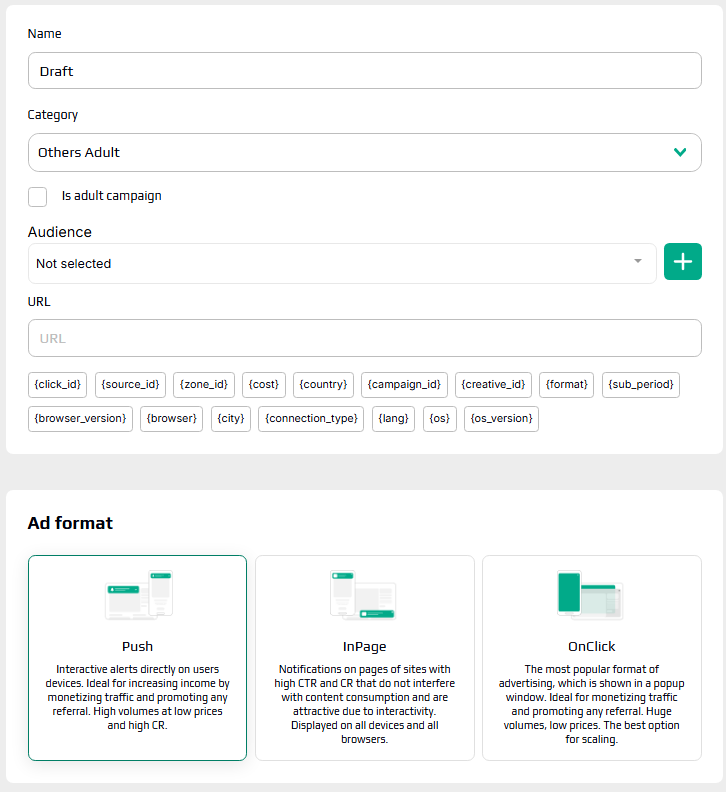Image resolution: width=726 pixels, height=792 pixels.
Task: Click the OnClick format illustration icon
Action: tap(591, 595)
